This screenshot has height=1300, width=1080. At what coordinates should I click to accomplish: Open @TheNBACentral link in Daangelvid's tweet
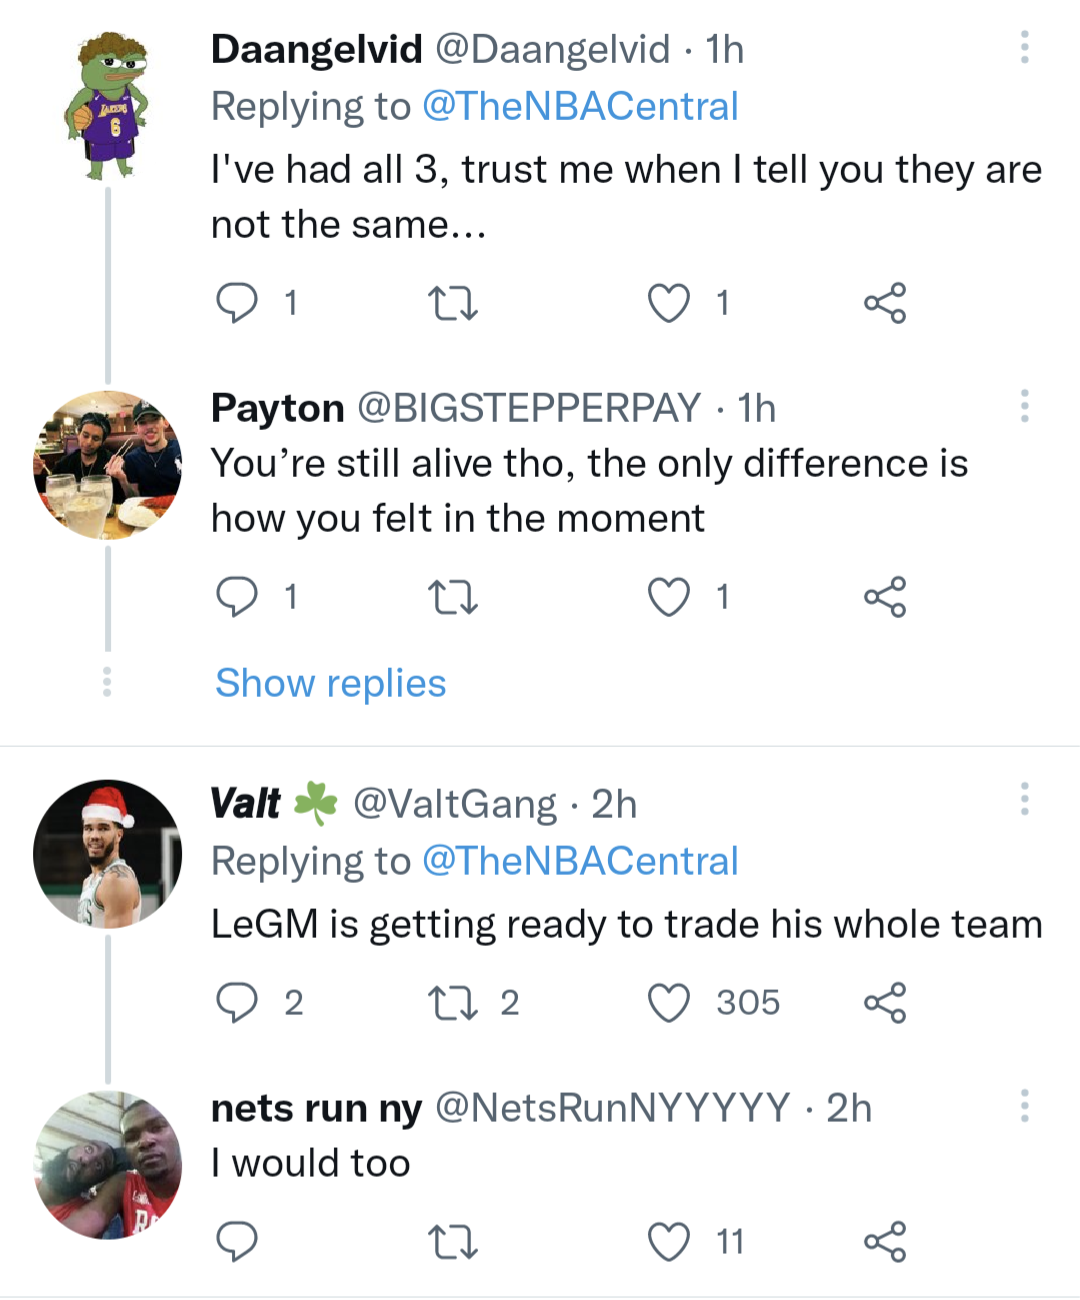pos(580,107)
